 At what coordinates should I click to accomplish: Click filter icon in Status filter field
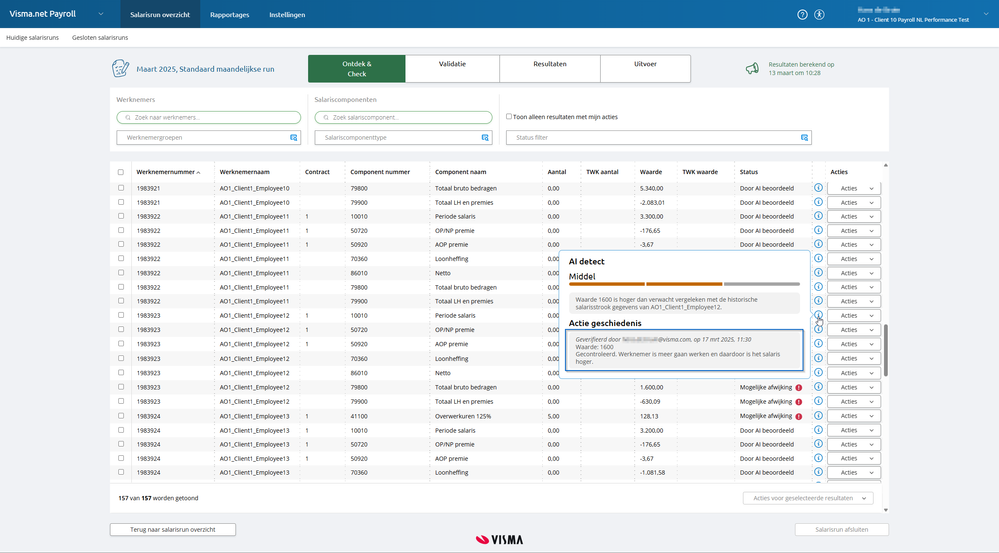click(805, 138)
